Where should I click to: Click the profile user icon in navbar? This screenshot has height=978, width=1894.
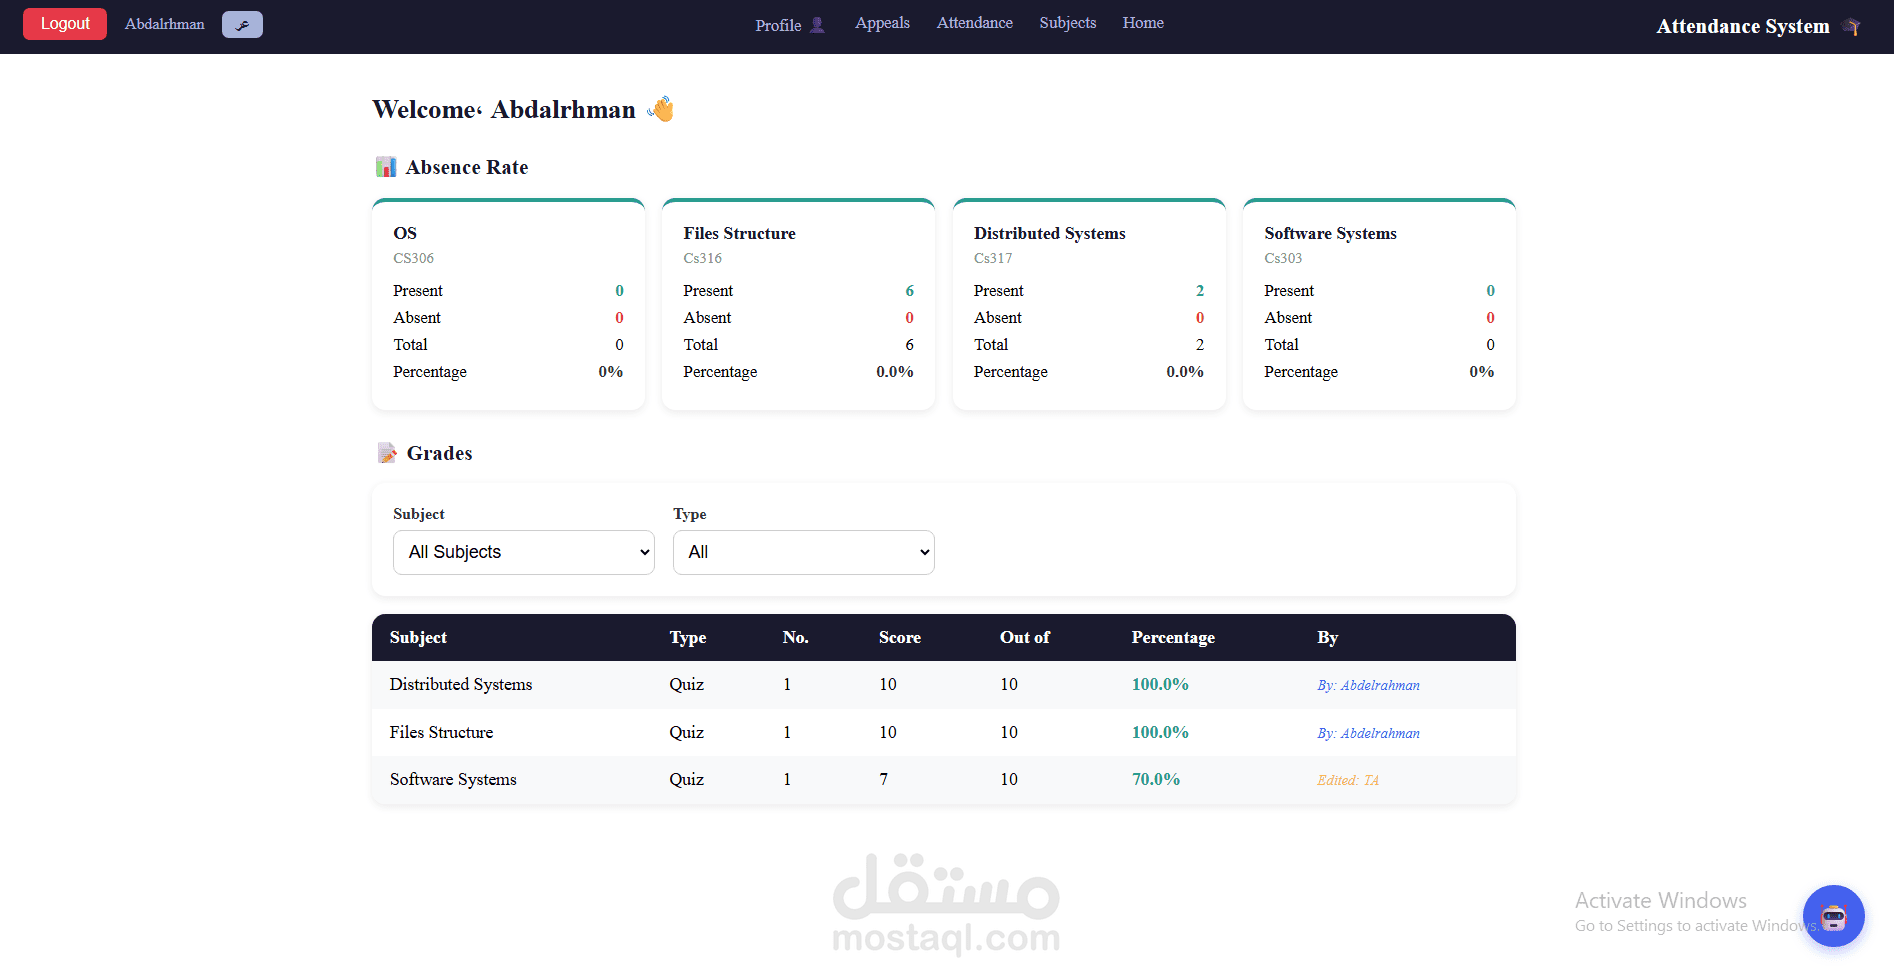point(817,25)
